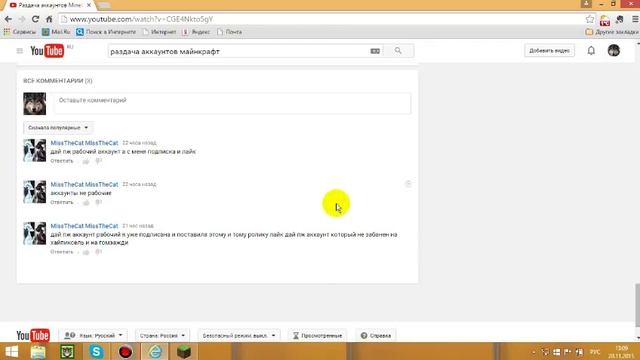
Task: Open the safe mode dropdown "Безопасный режим"
Action: (x=239, y=336)
